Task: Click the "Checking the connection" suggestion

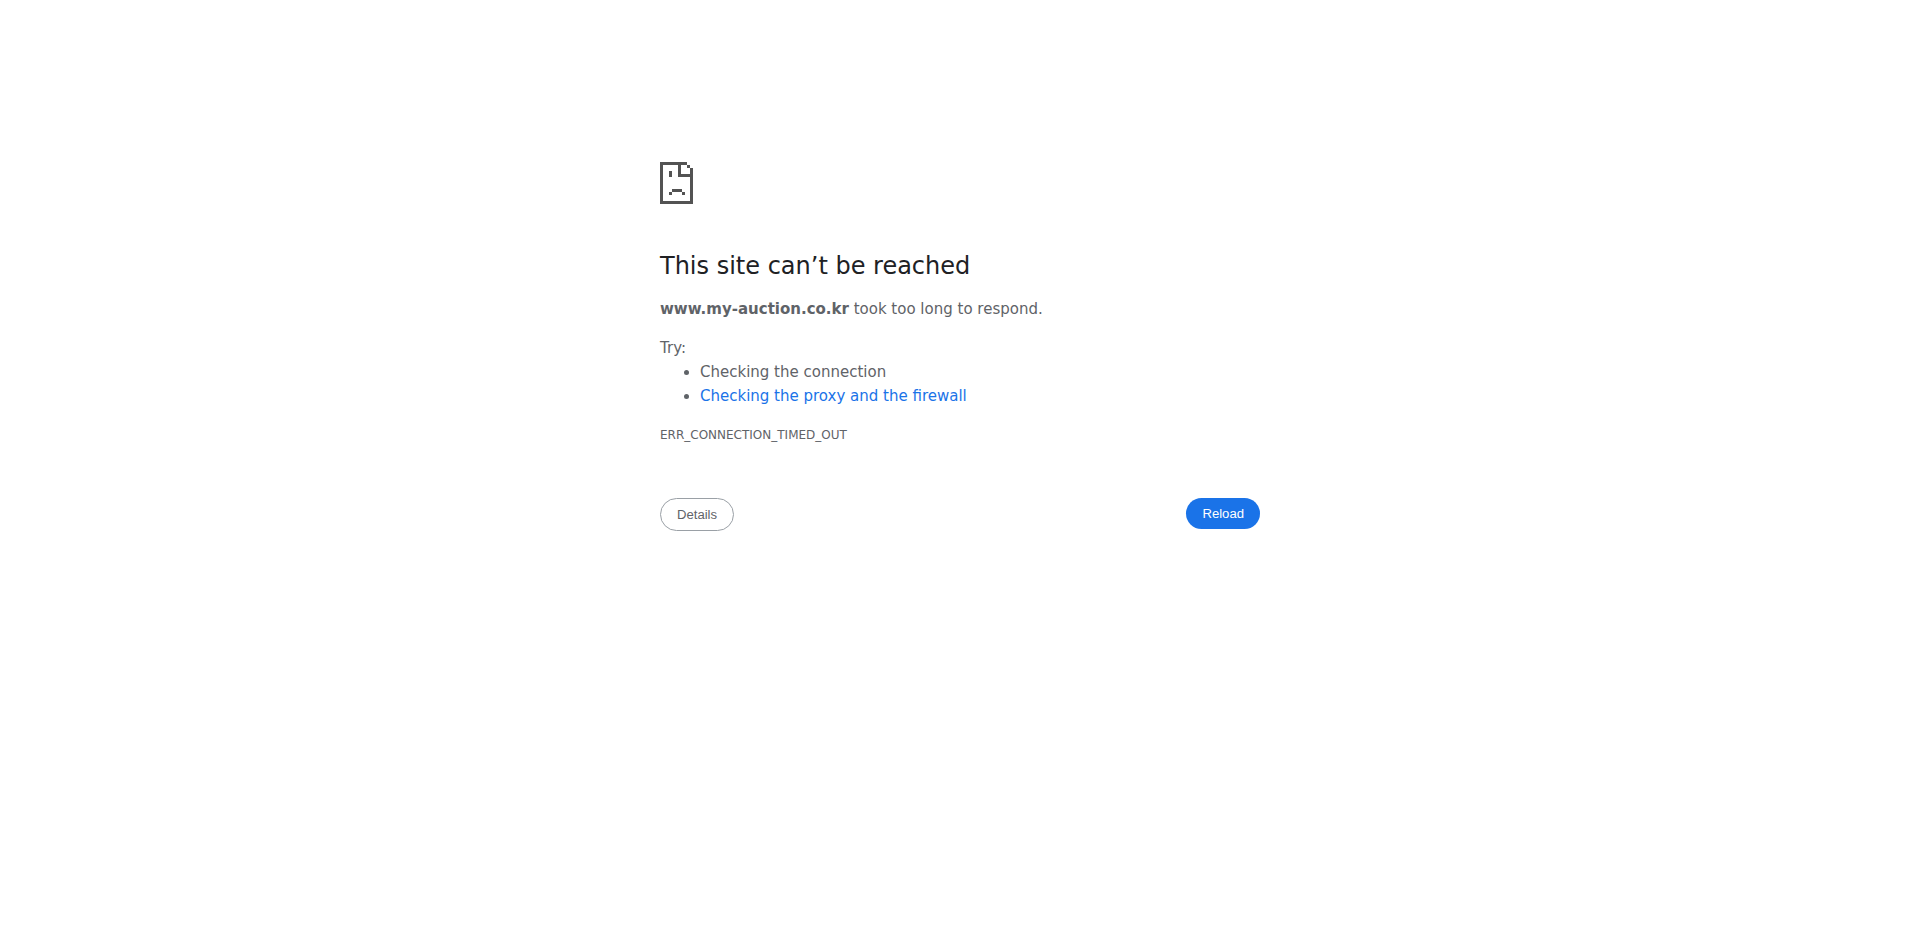Action: pyautogui.click(x=792, y=372)
